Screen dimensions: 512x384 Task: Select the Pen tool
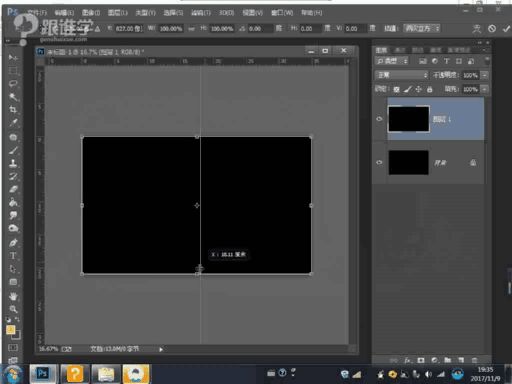[x=13, y=243]
